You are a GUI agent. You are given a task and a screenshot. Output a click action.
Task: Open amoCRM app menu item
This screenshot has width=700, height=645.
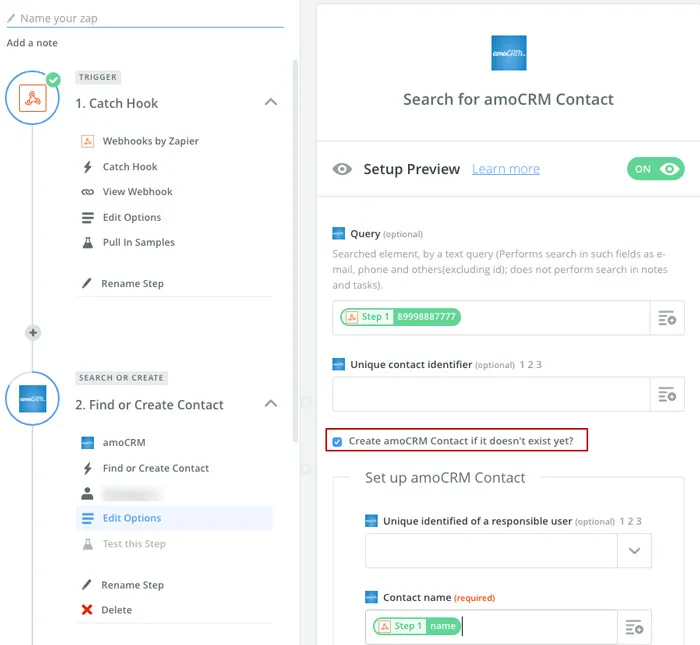click(124, 443)
